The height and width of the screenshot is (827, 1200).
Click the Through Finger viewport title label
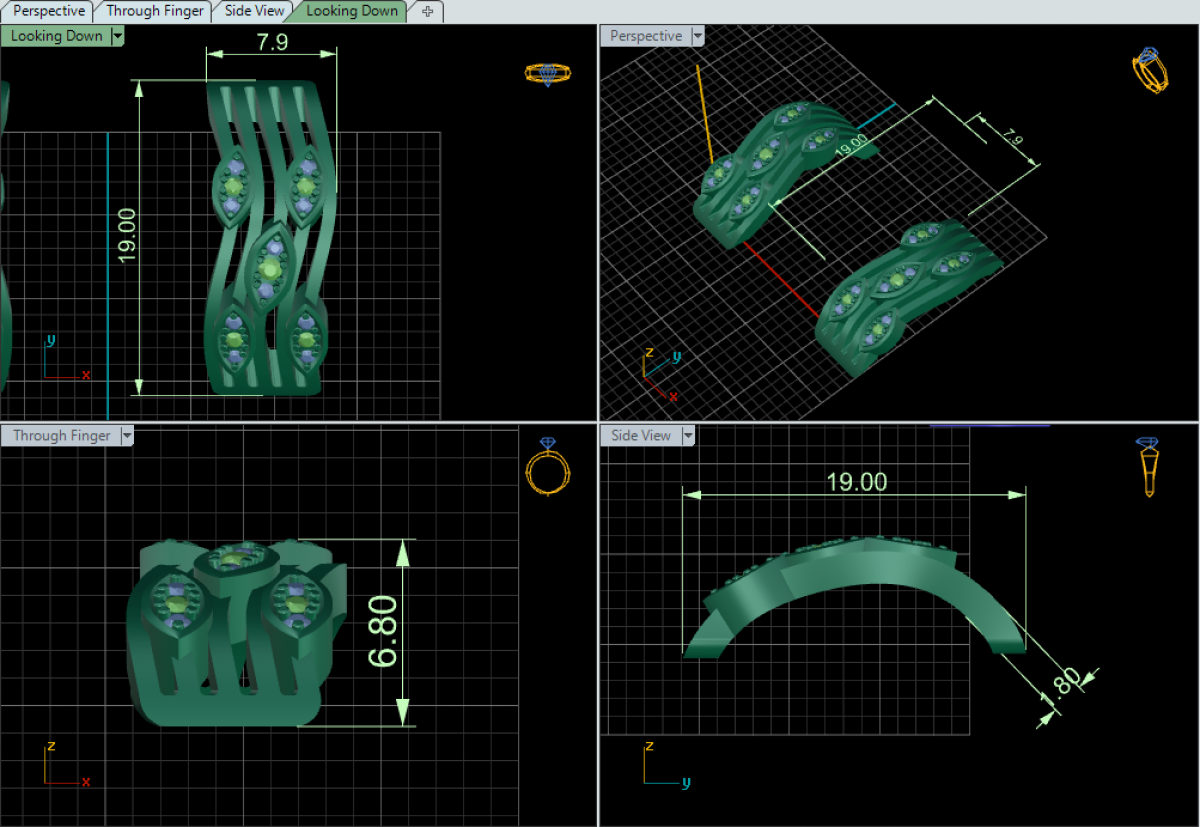pos(61,435)
